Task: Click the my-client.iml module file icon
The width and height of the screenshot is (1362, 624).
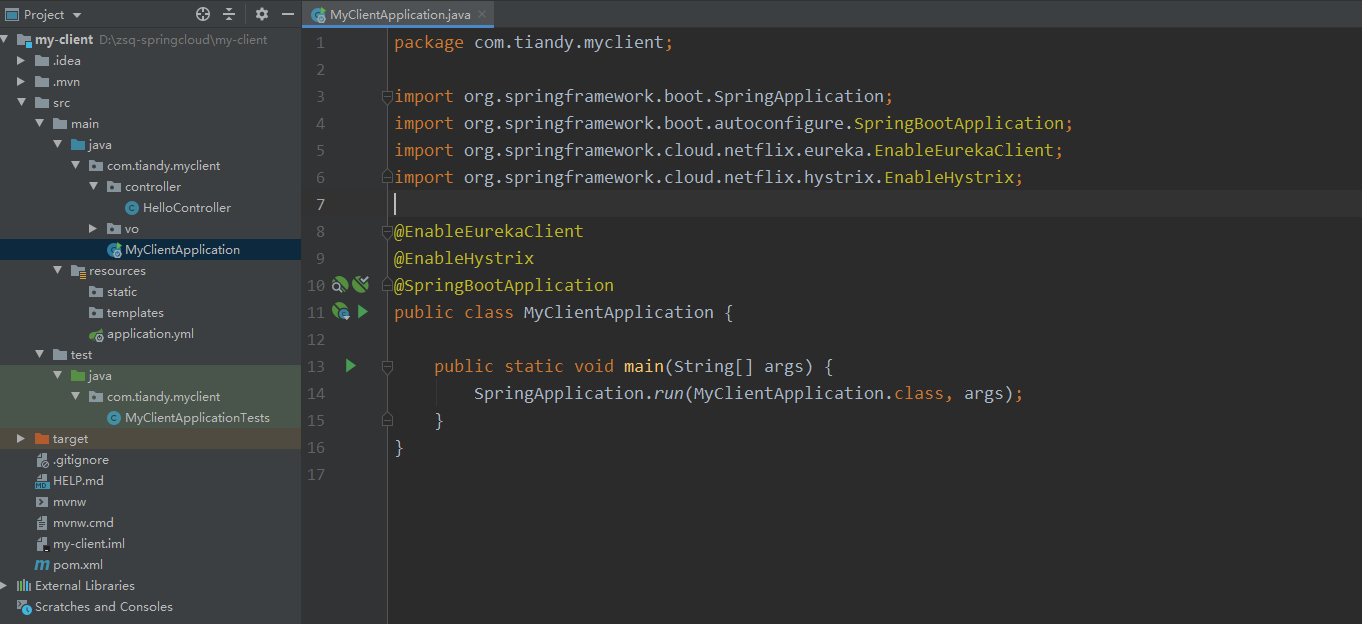Action: pos(42,544)
